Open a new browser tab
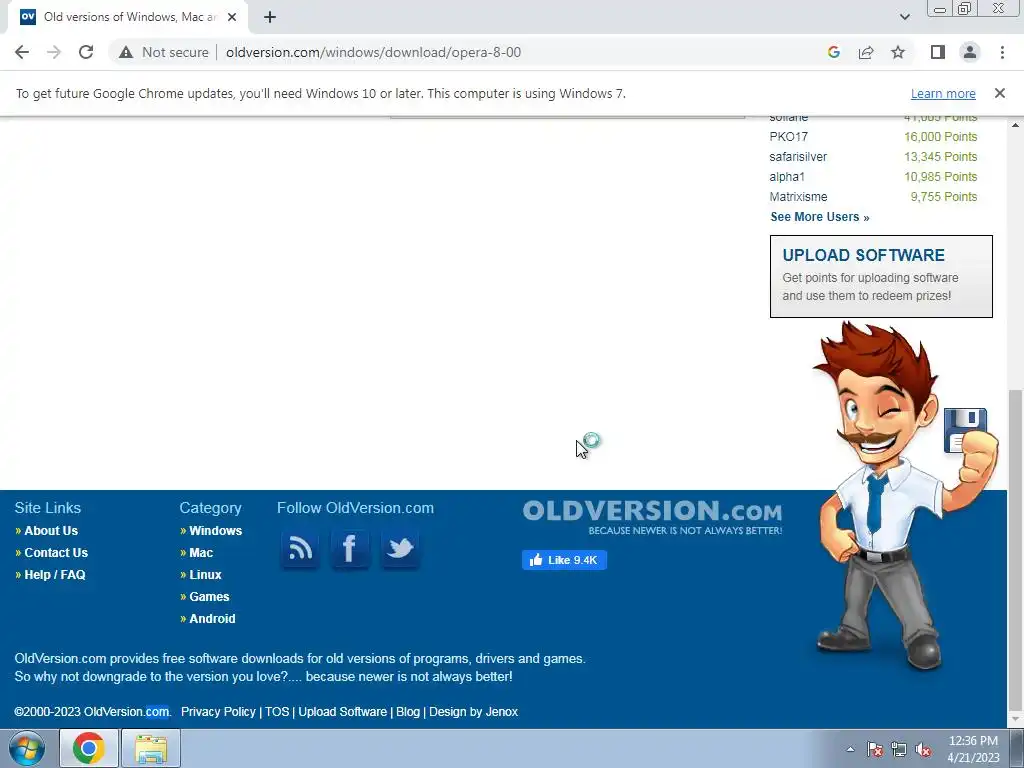Screen dimensions: 1024x768 pos(270,17)
